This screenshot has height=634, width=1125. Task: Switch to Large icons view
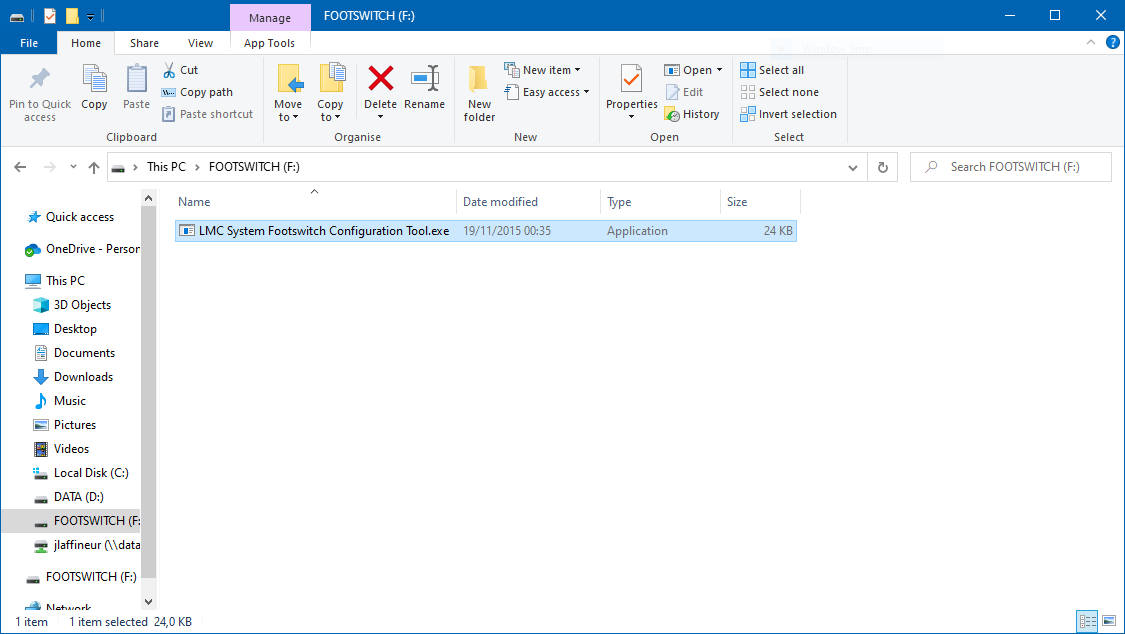[x=1109, y=621]
